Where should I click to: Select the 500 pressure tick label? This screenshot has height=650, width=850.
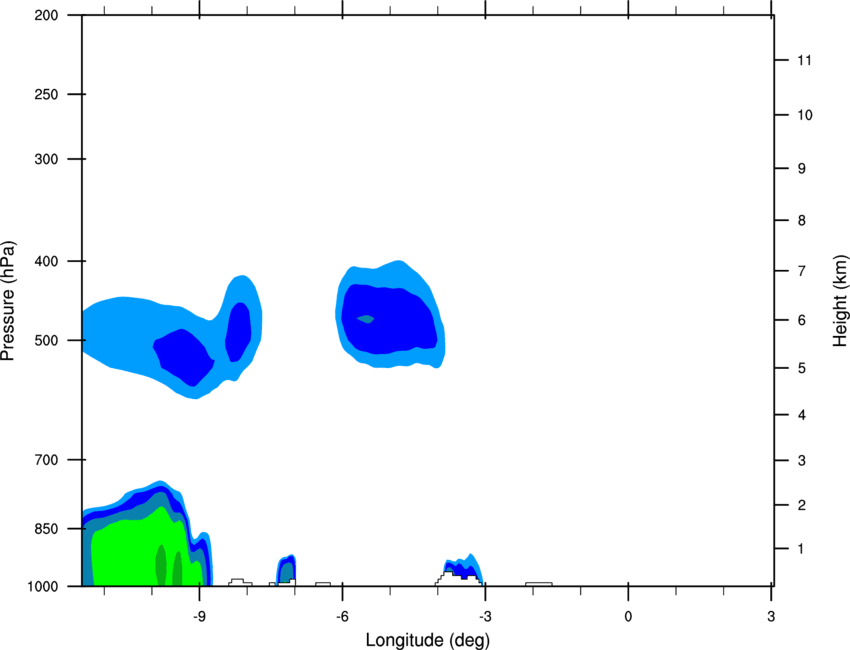46,340
